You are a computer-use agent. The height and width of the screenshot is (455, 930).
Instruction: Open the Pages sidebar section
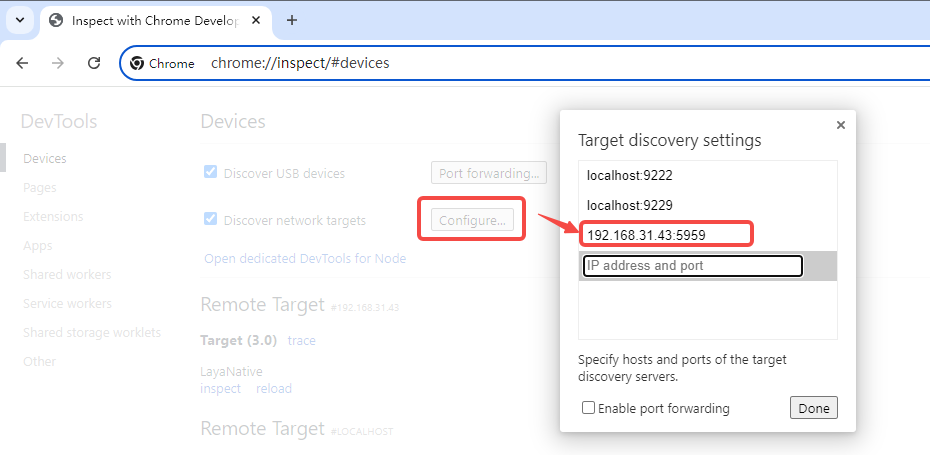click(40, 187)
